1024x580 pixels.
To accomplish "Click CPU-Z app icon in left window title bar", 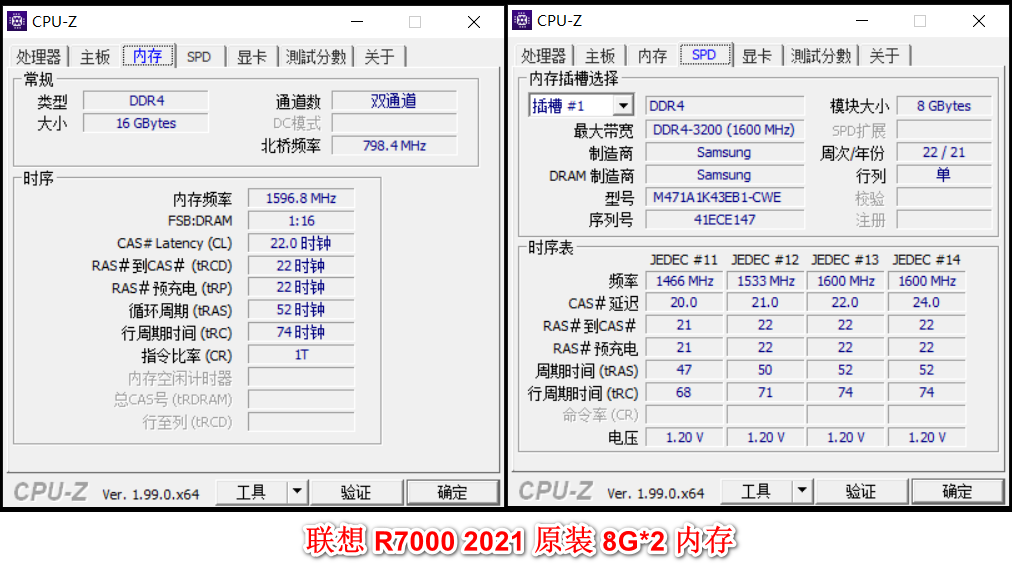I will tap(16, 21).
